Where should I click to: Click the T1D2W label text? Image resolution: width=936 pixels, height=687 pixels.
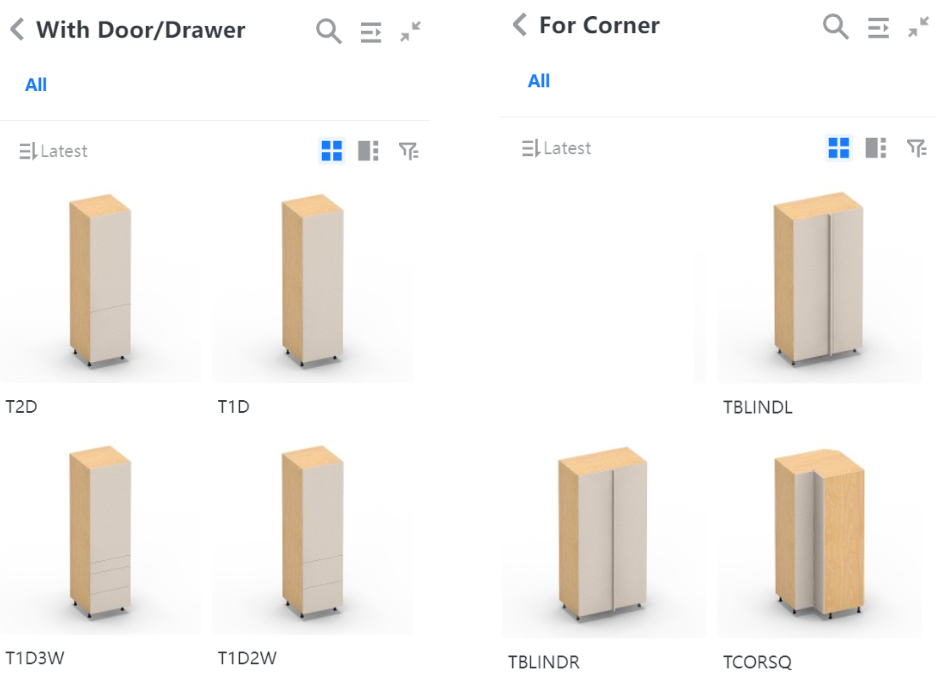coord(247,658)
